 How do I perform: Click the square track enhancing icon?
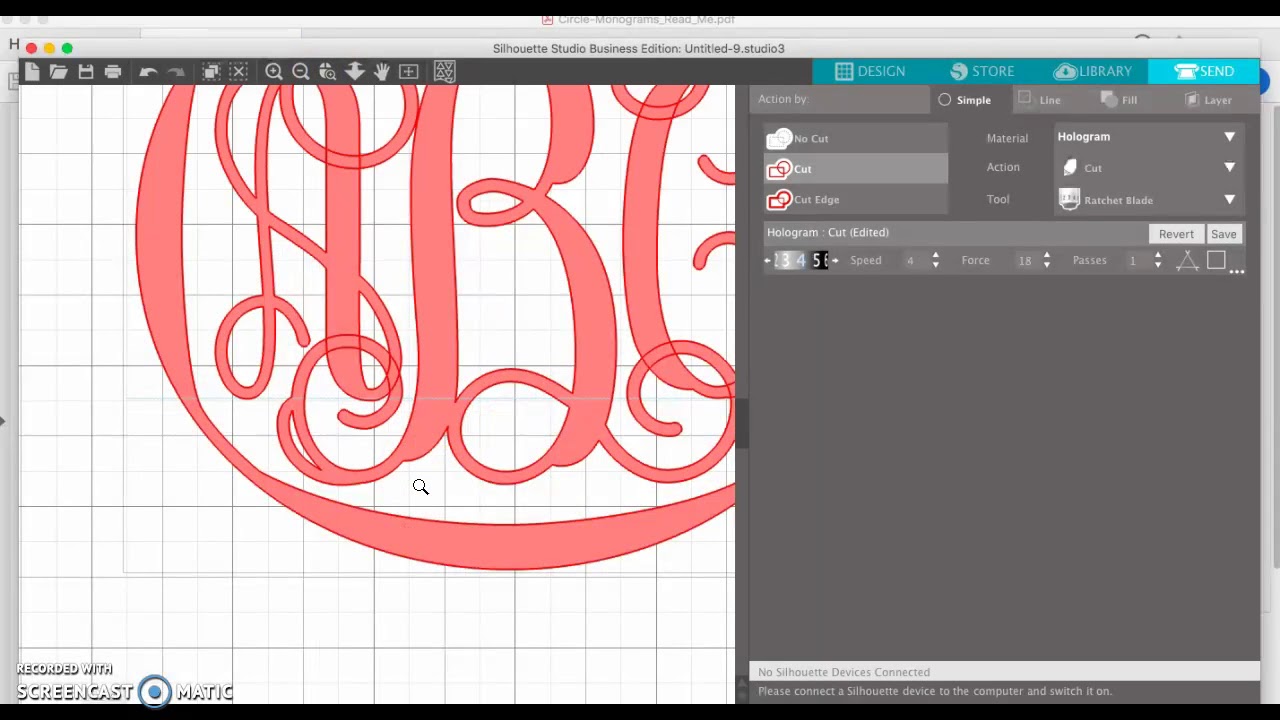pyautogui.click(x=1216, y=260)
